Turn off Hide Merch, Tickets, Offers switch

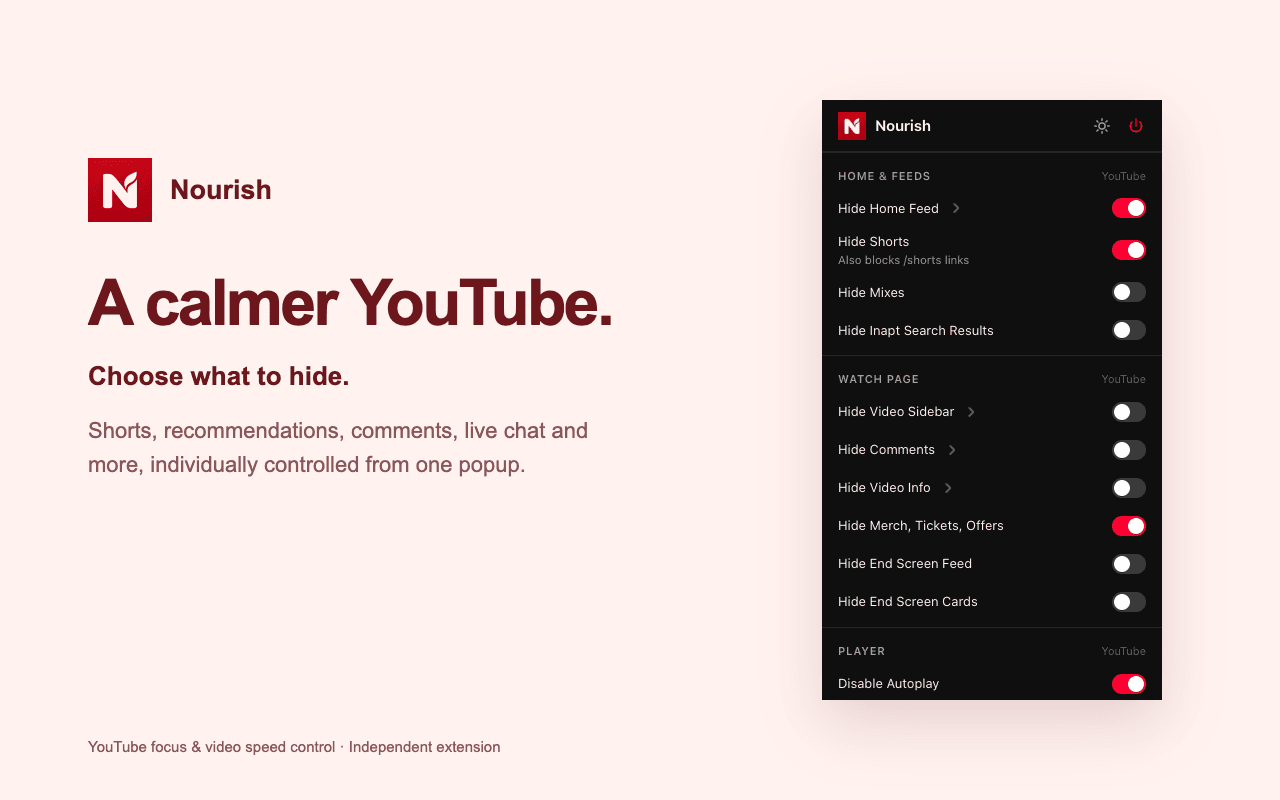(x=1129, y=526)
